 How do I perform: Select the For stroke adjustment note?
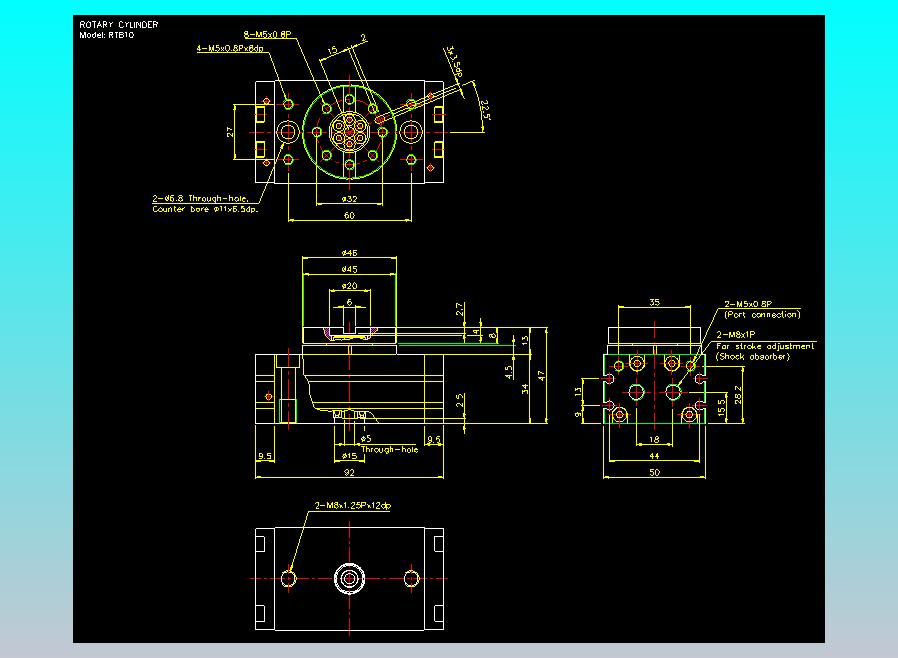(x=765, y=346)
